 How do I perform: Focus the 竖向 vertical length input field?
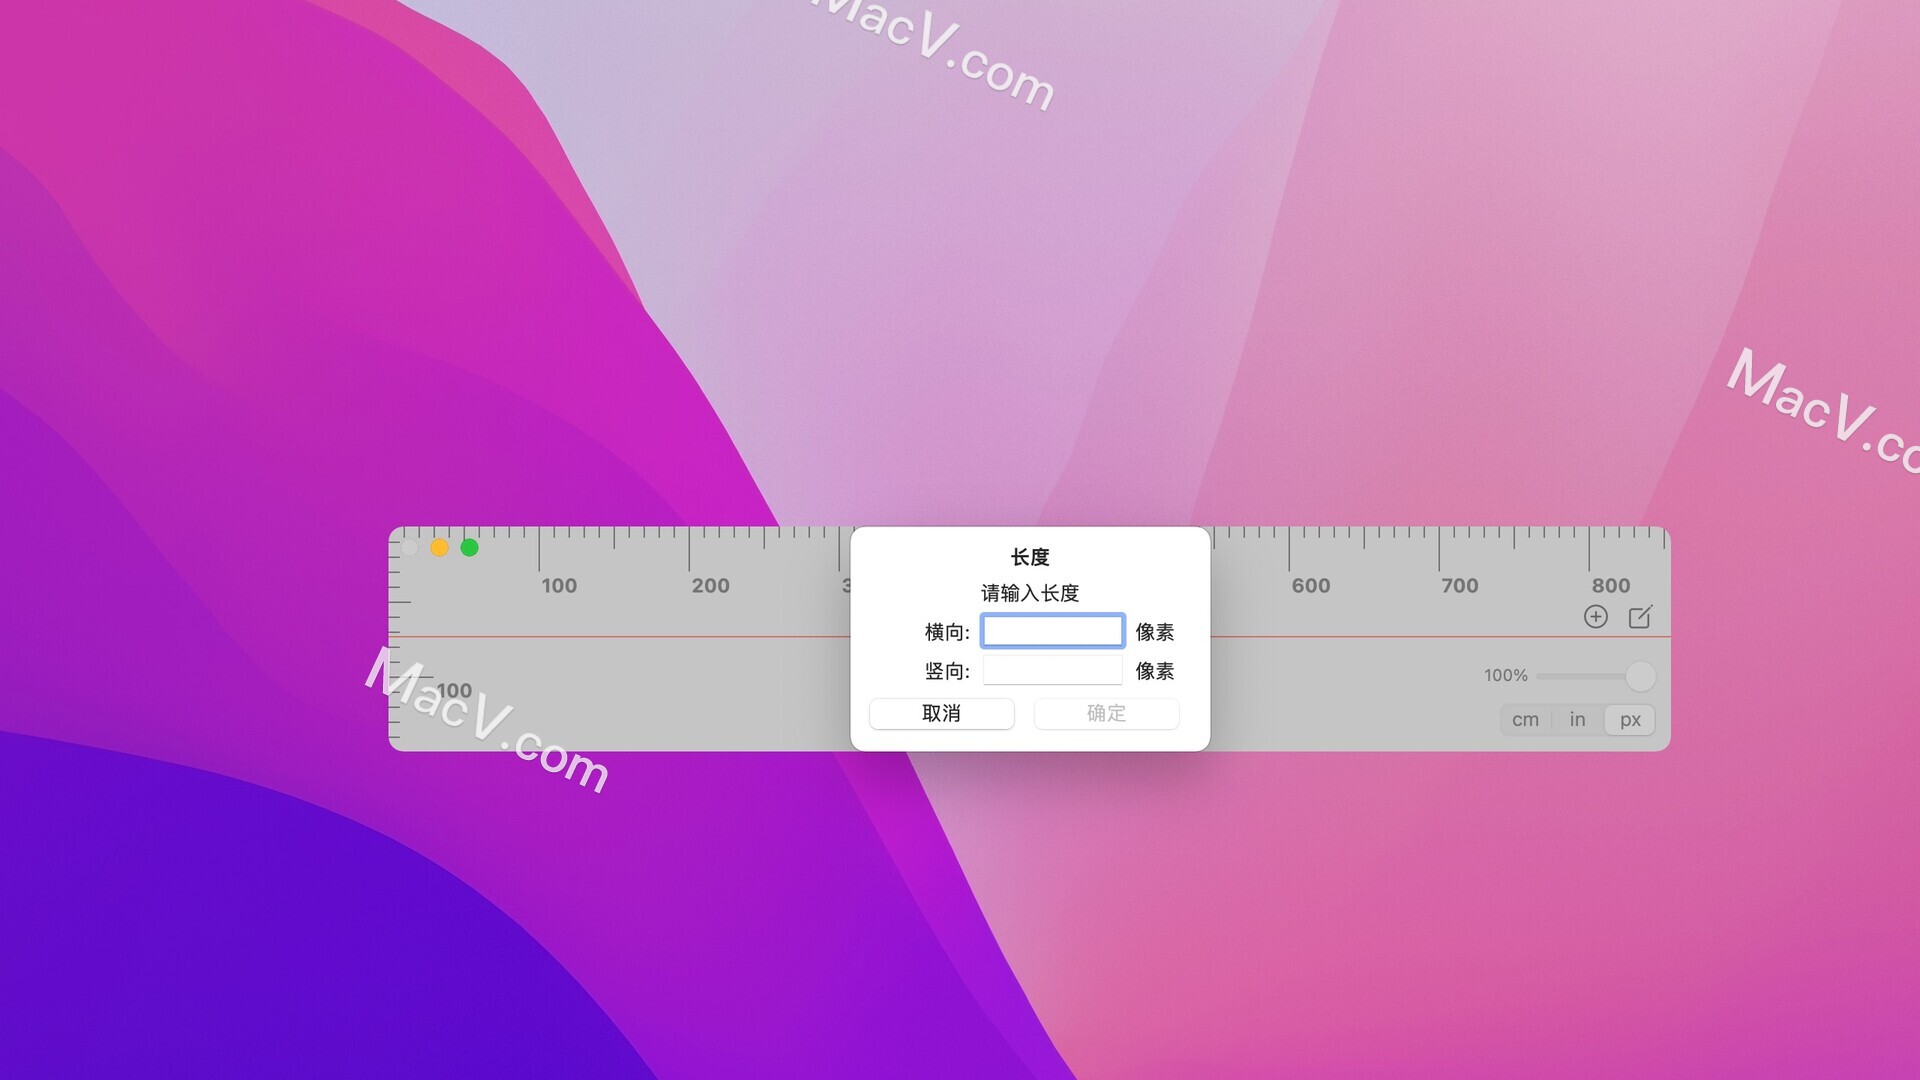coord(1053,670)
